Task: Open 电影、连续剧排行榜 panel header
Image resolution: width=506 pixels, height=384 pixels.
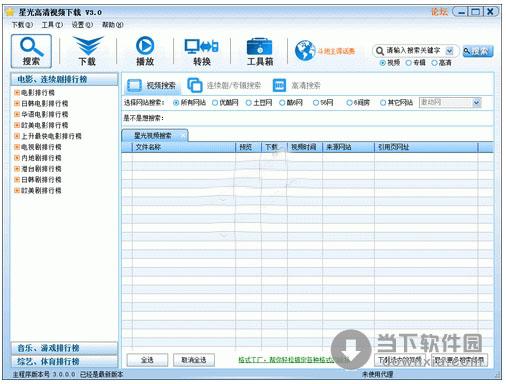Action: [x=64, y=79]
